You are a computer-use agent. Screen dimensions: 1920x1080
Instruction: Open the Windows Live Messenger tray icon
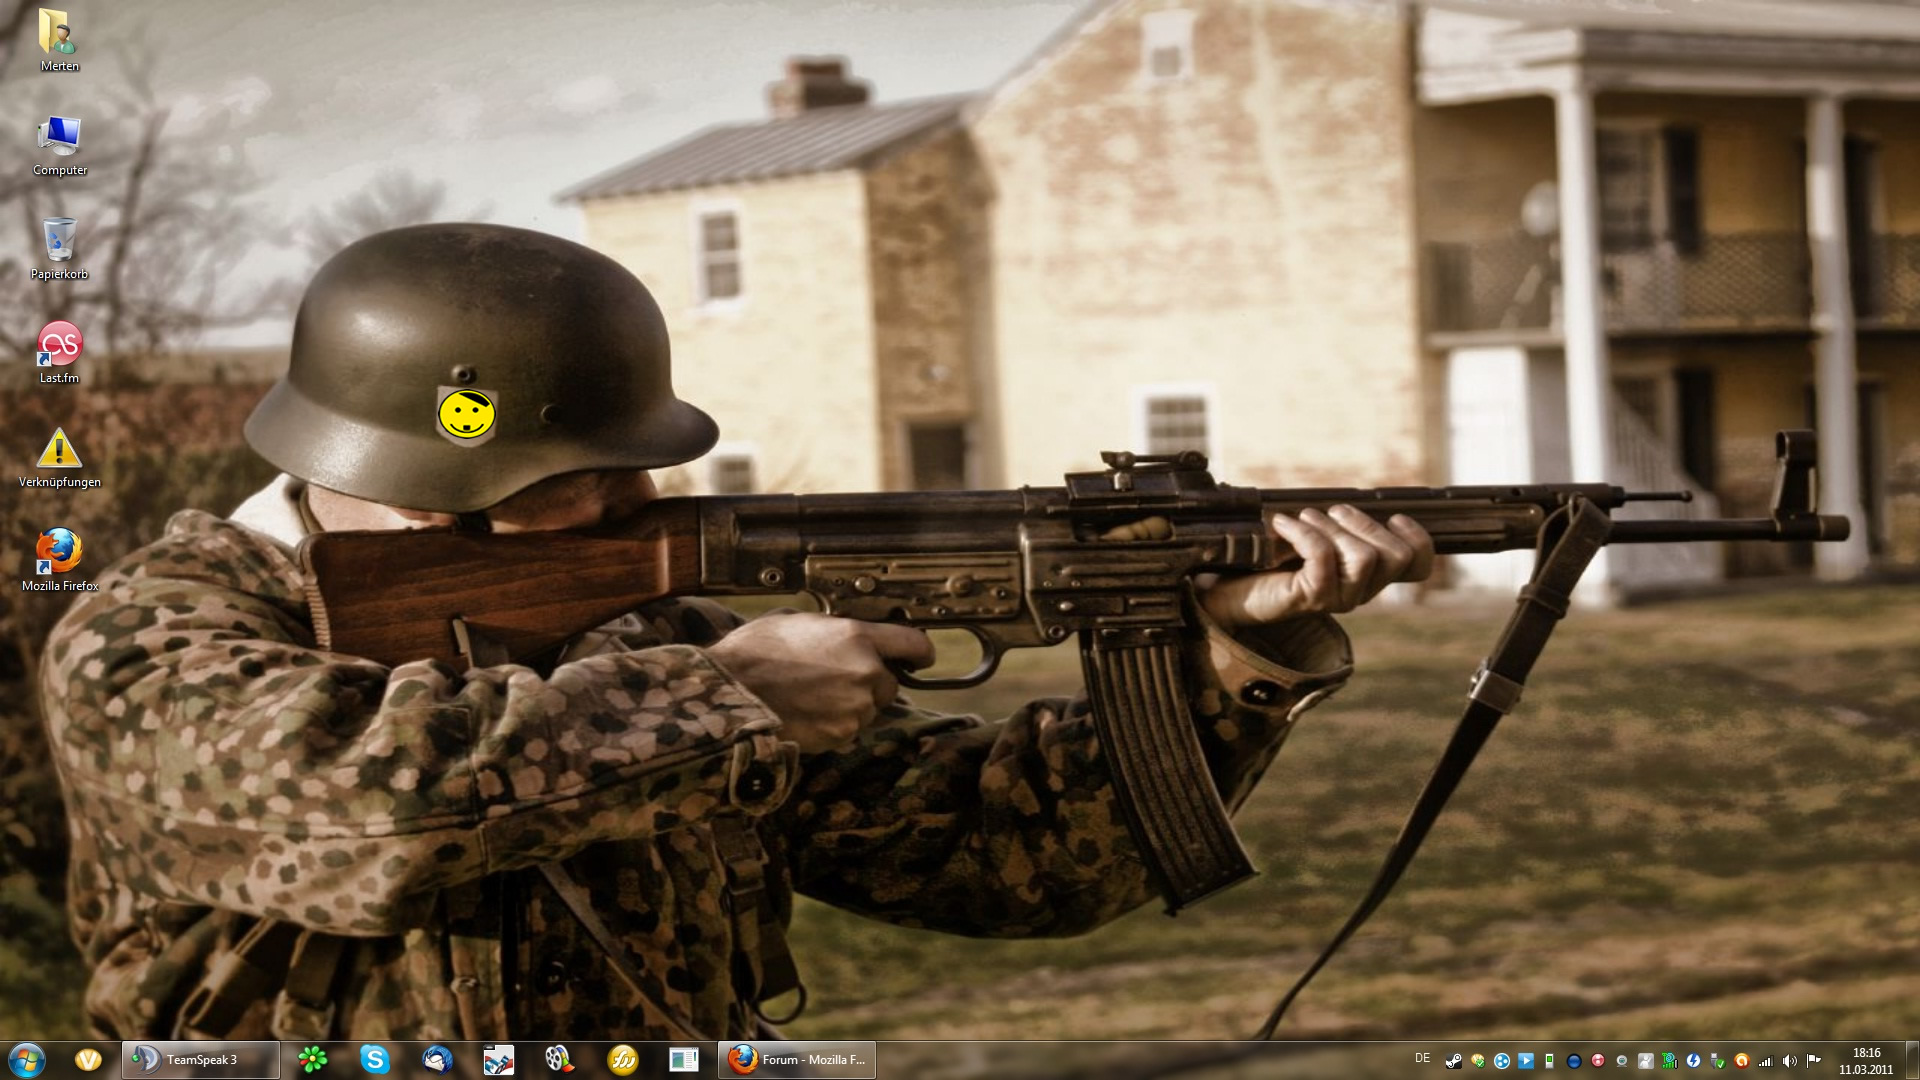pos(1646,1061)
